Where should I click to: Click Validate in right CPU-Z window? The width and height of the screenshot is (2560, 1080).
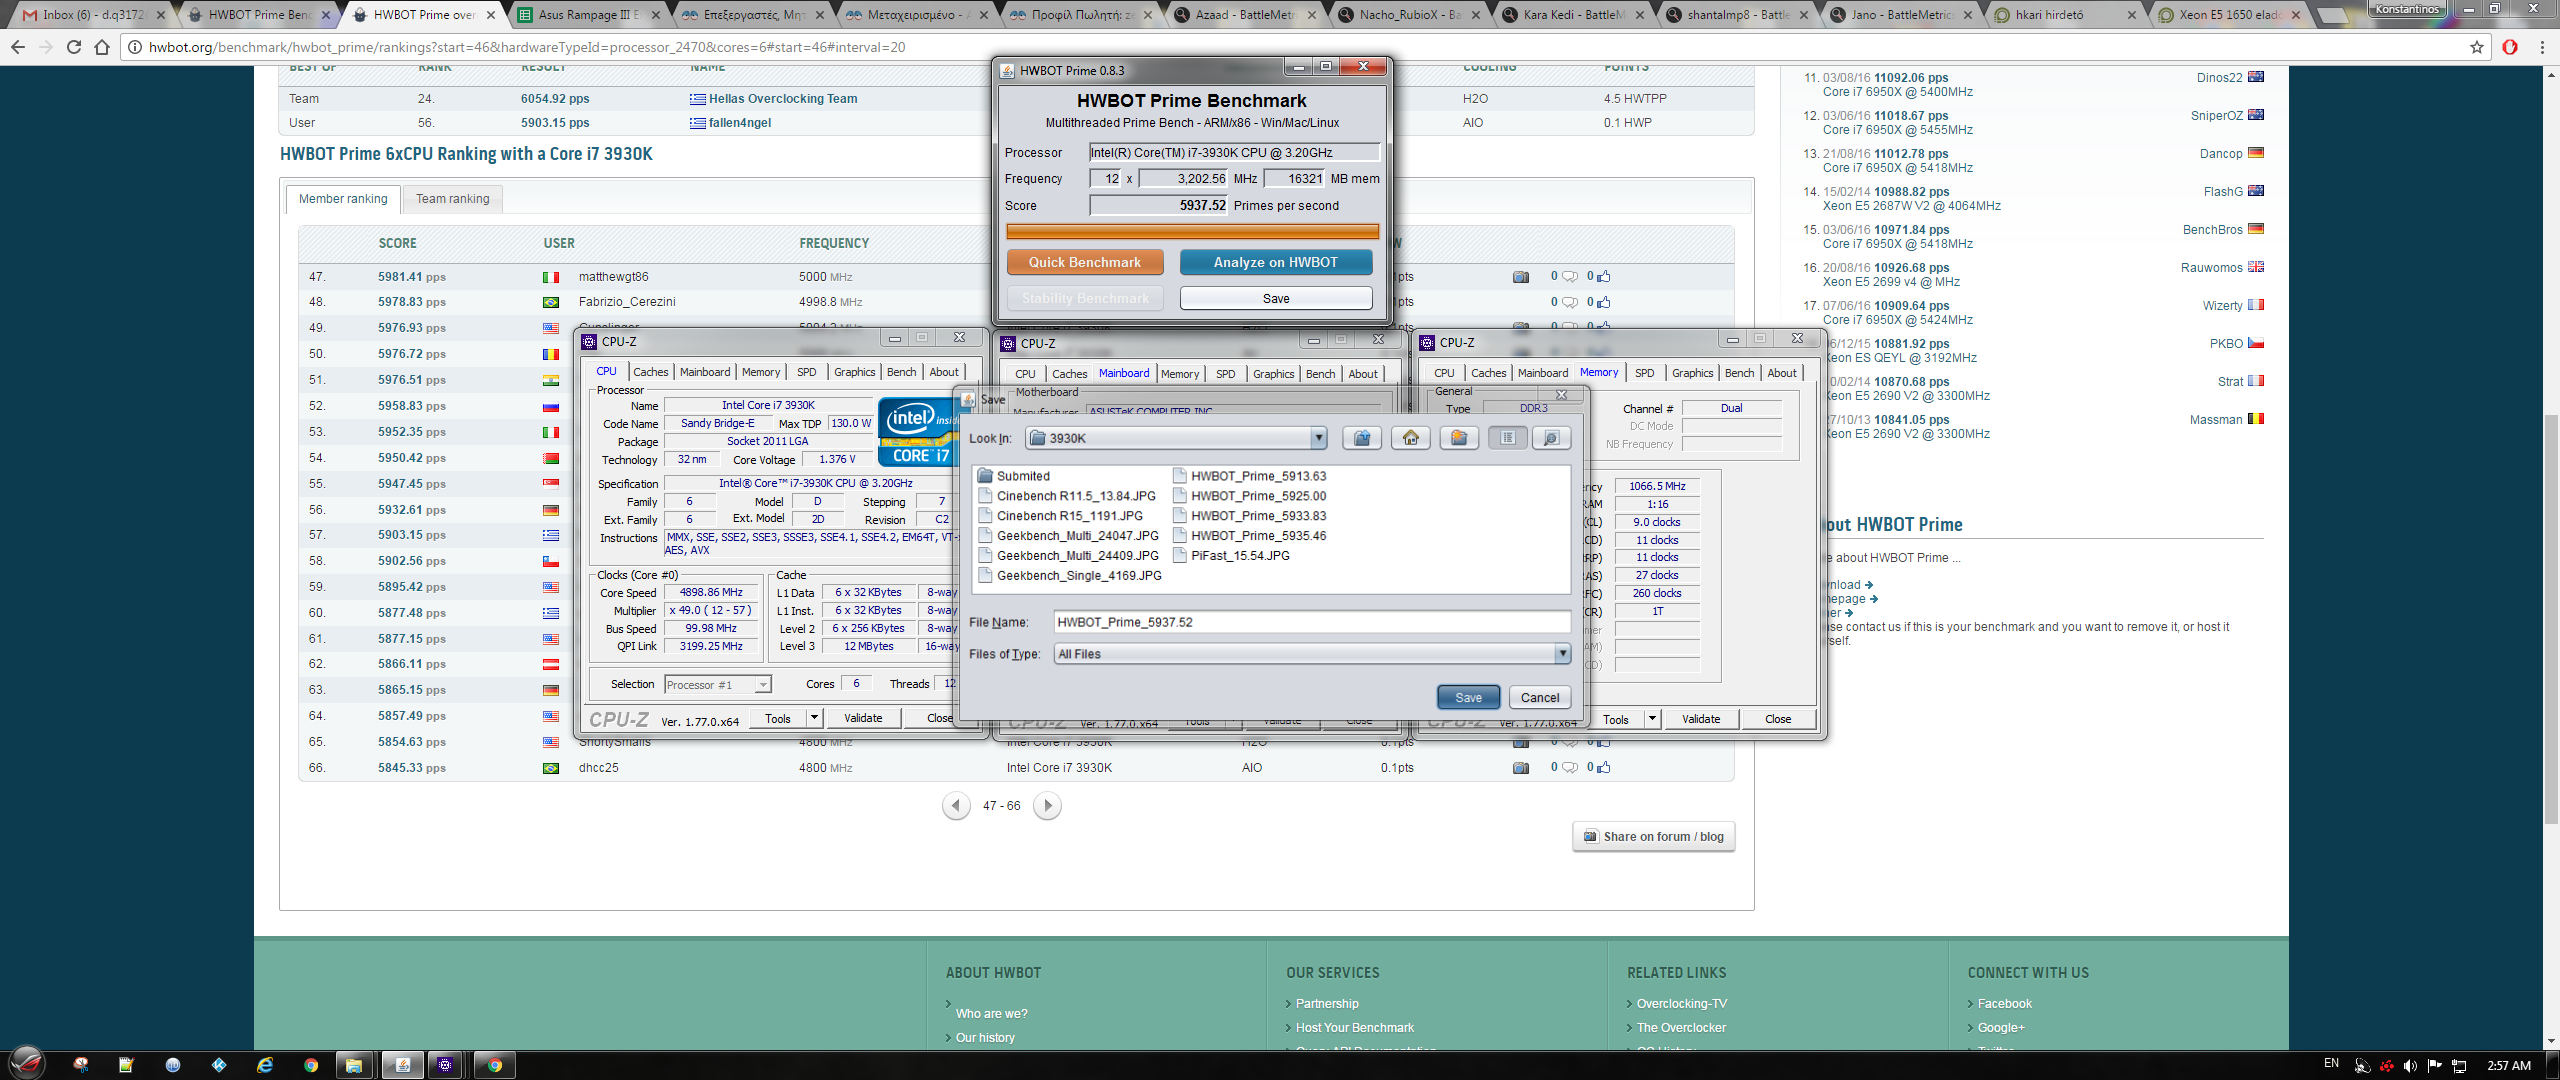(1701, 719)
